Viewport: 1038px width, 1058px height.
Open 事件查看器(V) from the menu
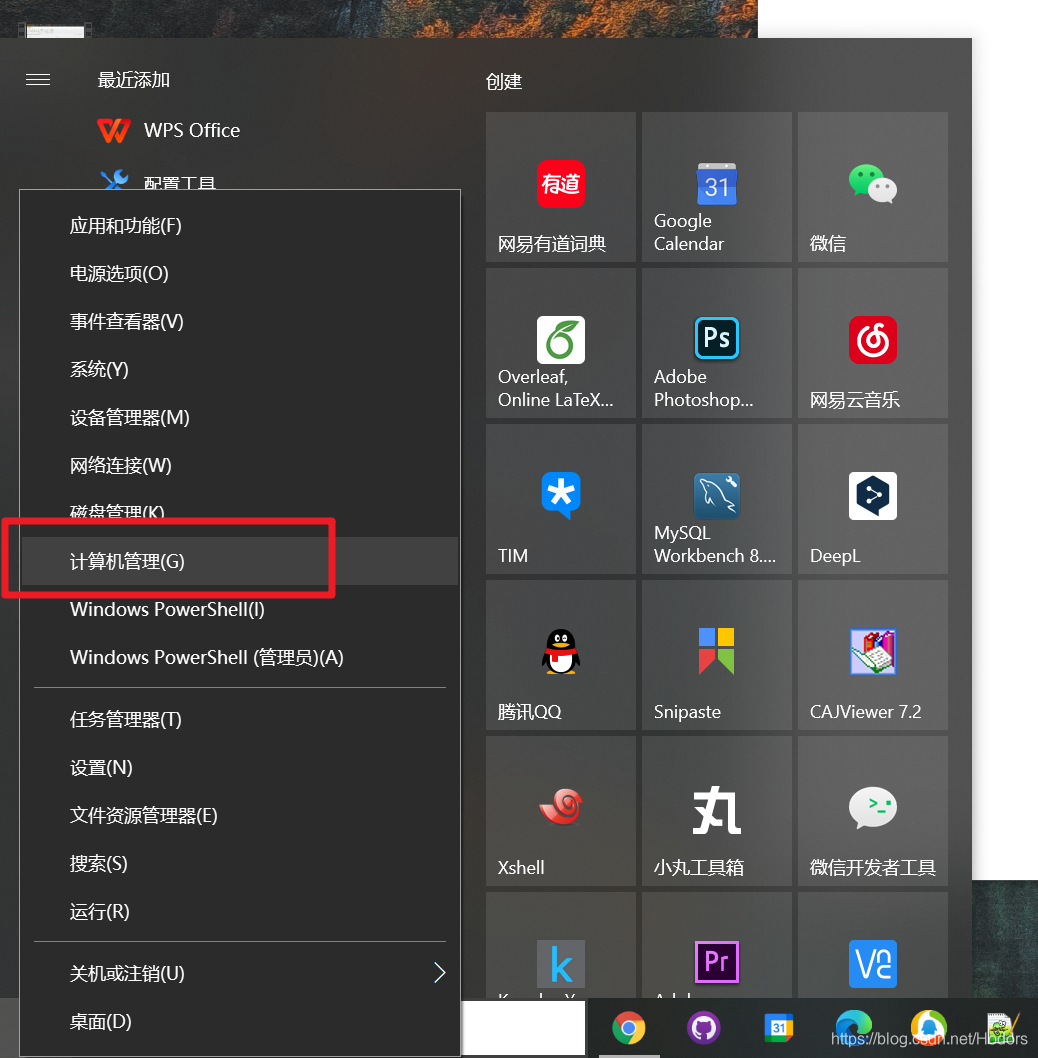click(x=240, y=321)
